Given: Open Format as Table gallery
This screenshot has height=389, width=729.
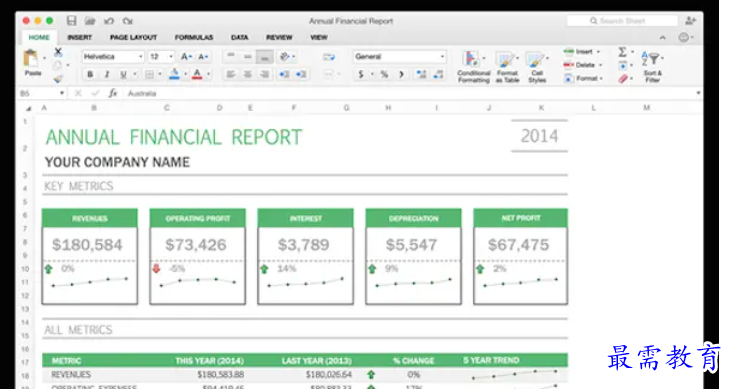Looking at the screenshot, I should coord(507,67).
